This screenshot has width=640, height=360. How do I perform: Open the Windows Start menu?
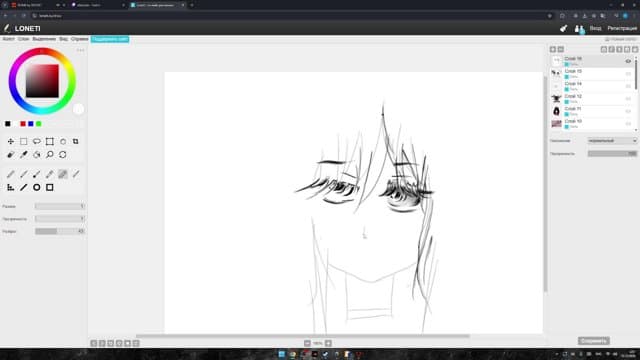282,354
